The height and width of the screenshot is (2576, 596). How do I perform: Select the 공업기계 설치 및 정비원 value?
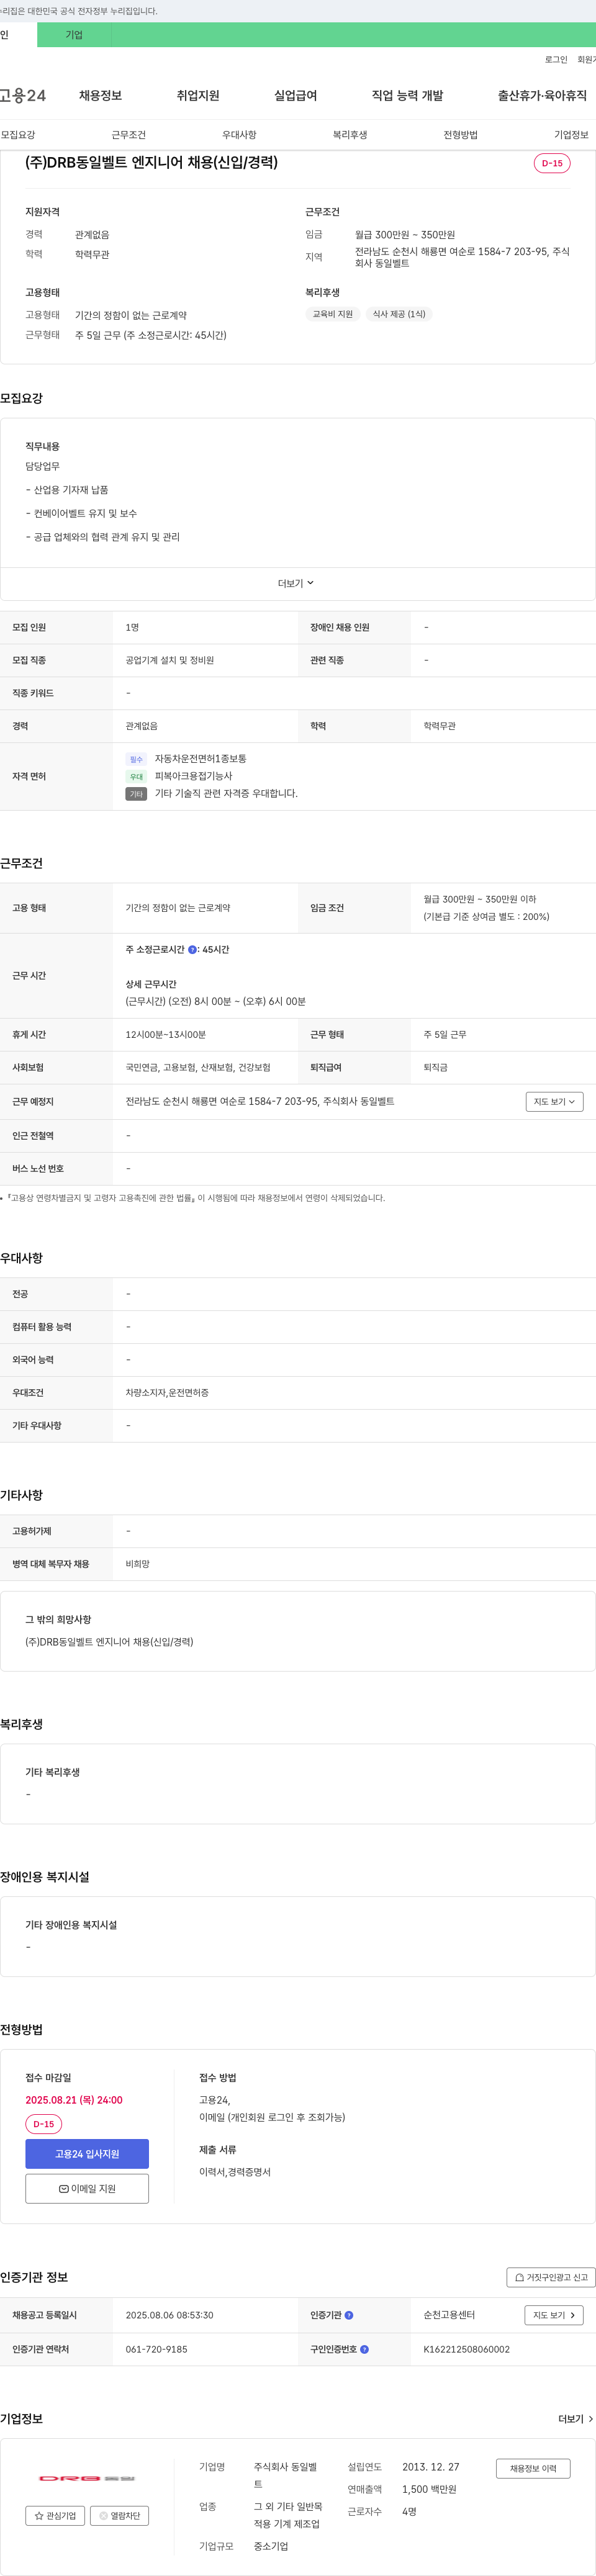coord(170,660)
